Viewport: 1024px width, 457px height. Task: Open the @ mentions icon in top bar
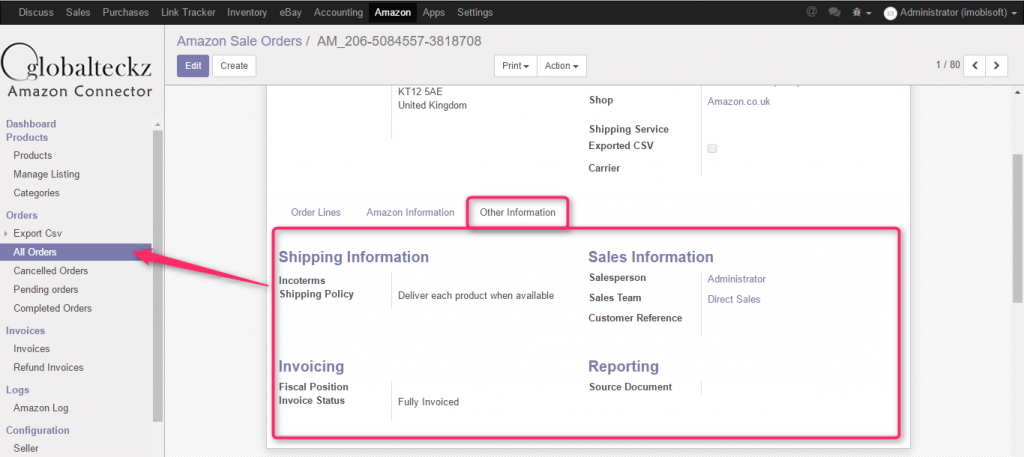tap(811, 12)
